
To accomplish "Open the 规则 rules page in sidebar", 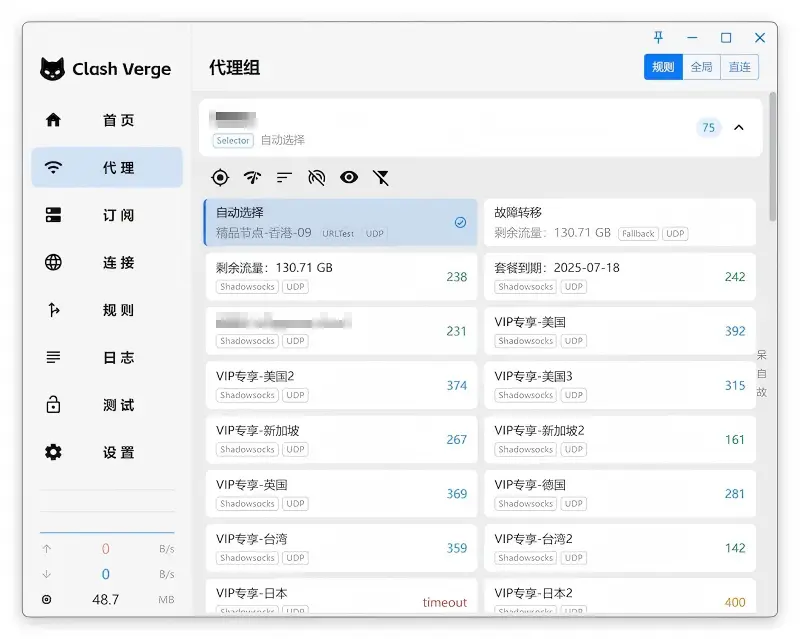I will click(x=107, y=310).
